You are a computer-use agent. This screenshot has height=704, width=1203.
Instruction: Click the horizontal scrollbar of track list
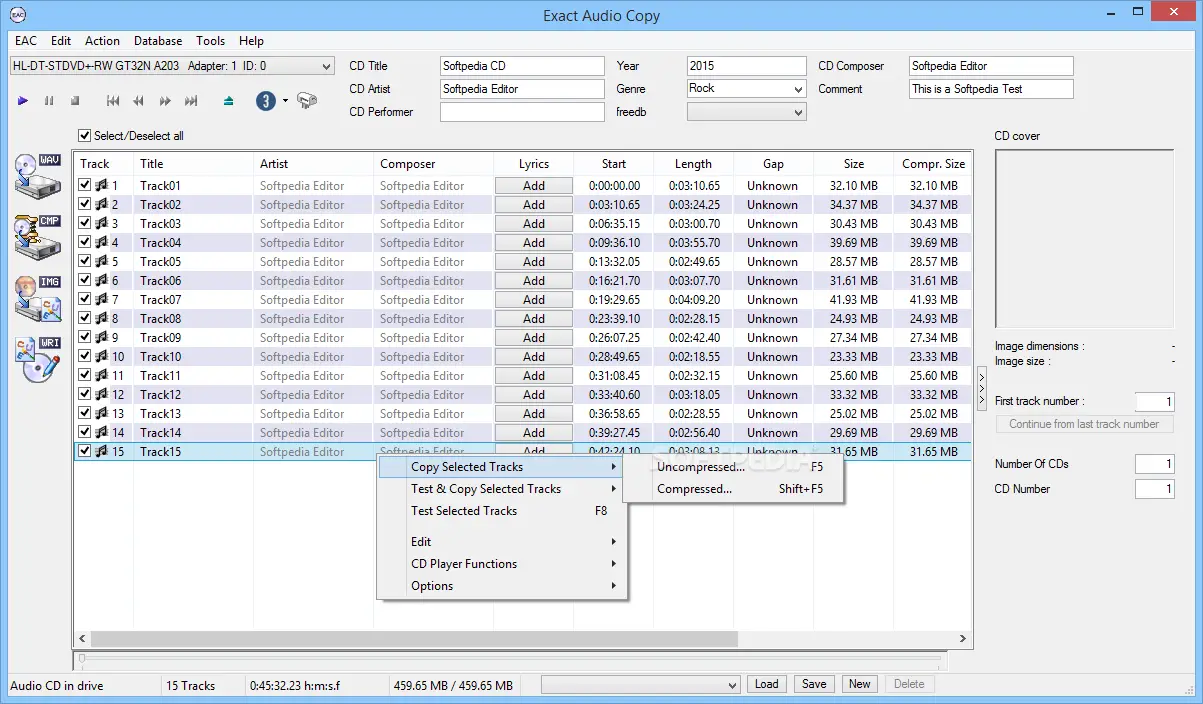(x=414, y=639)
